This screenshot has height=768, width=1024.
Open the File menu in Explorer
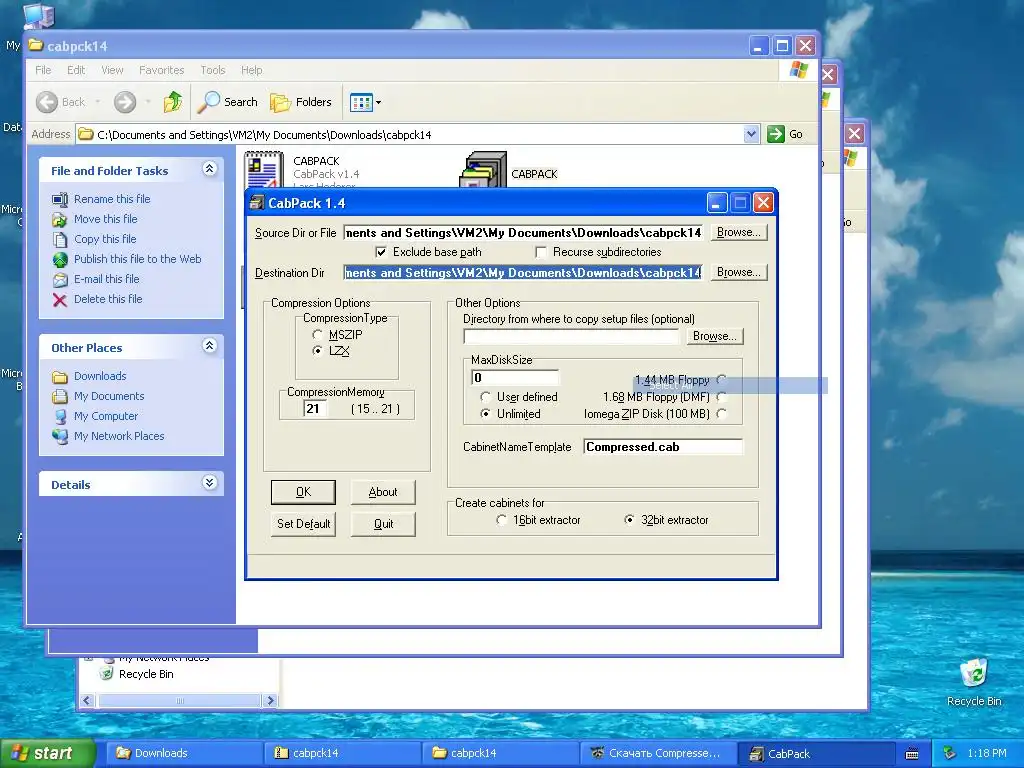[x=43, y=70]
